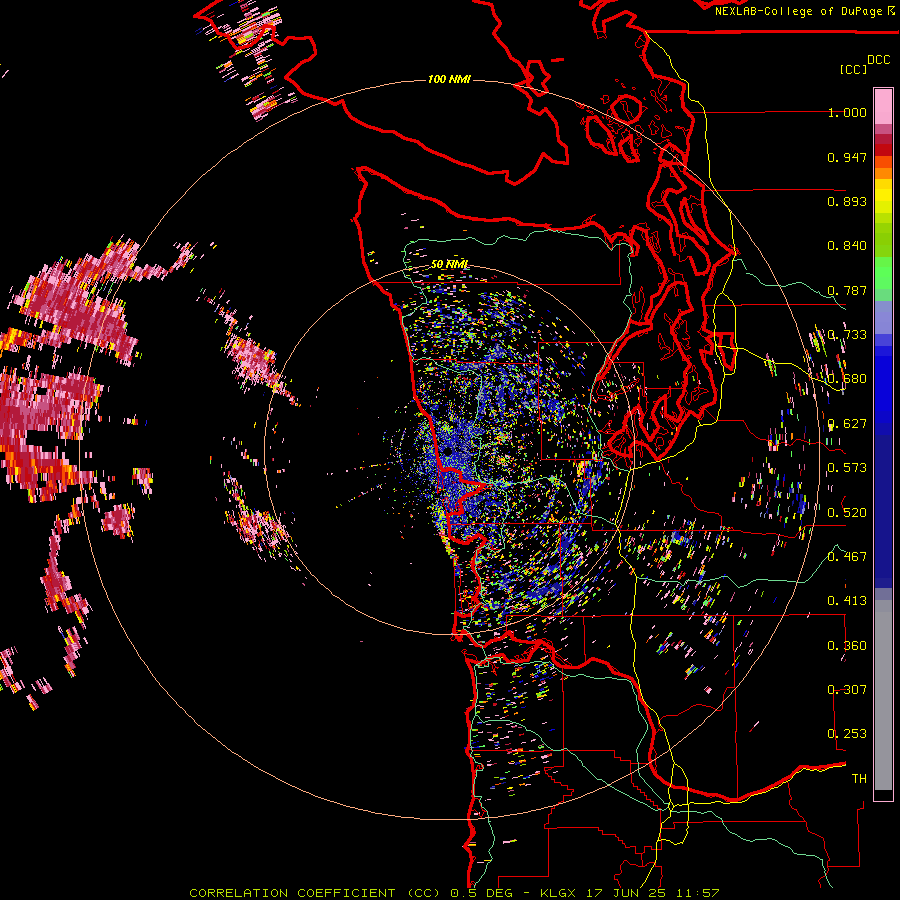The width and height of the screenshot is (900, 900).
Task: Click the 0.840 legend value
Action: point(847,246)
